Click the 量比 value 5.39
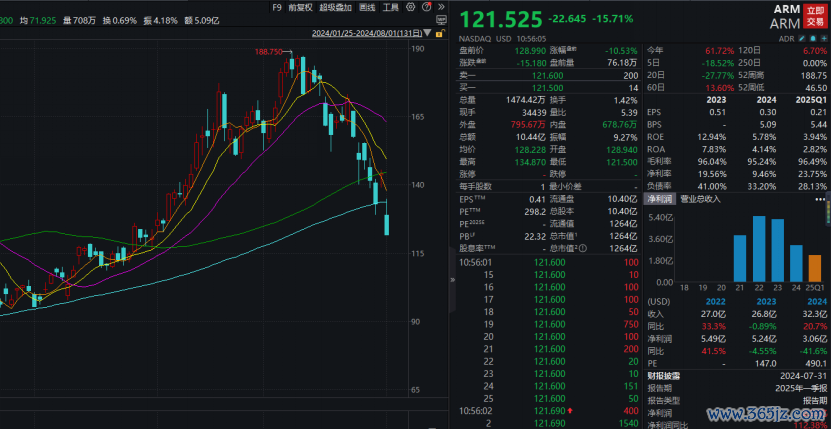This screenshot has width=831, height=429. [x=629, y=112]
